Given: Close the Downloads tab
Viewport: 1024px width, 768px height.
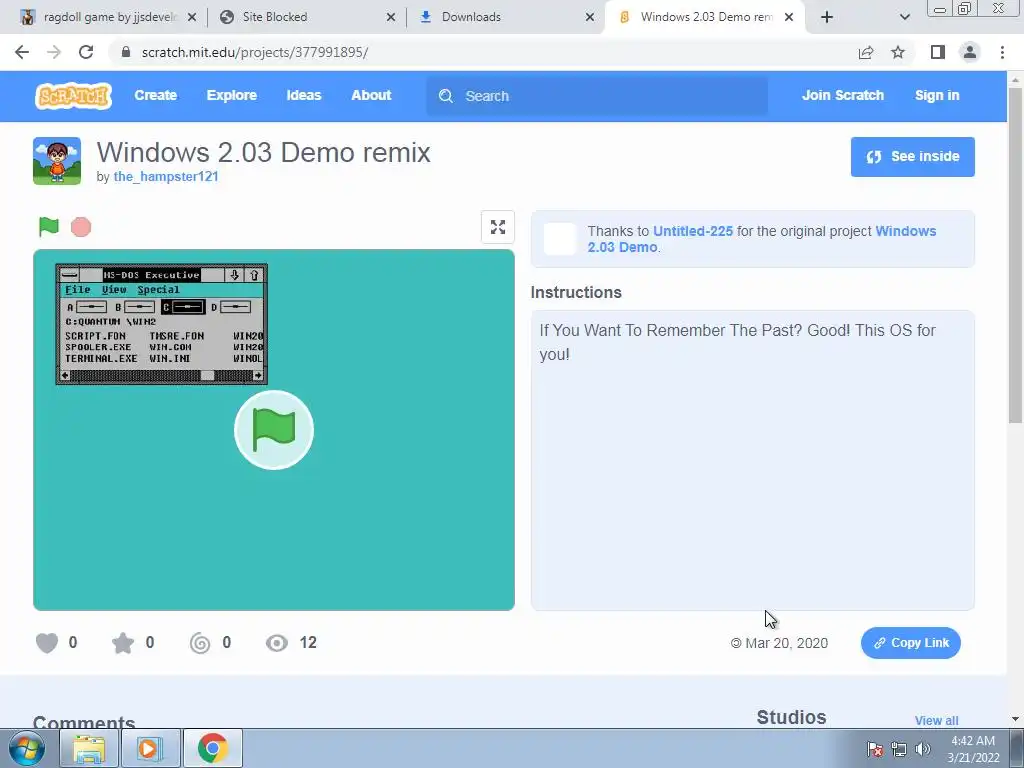Looking at the screenshot, I should tap(590, 17).
